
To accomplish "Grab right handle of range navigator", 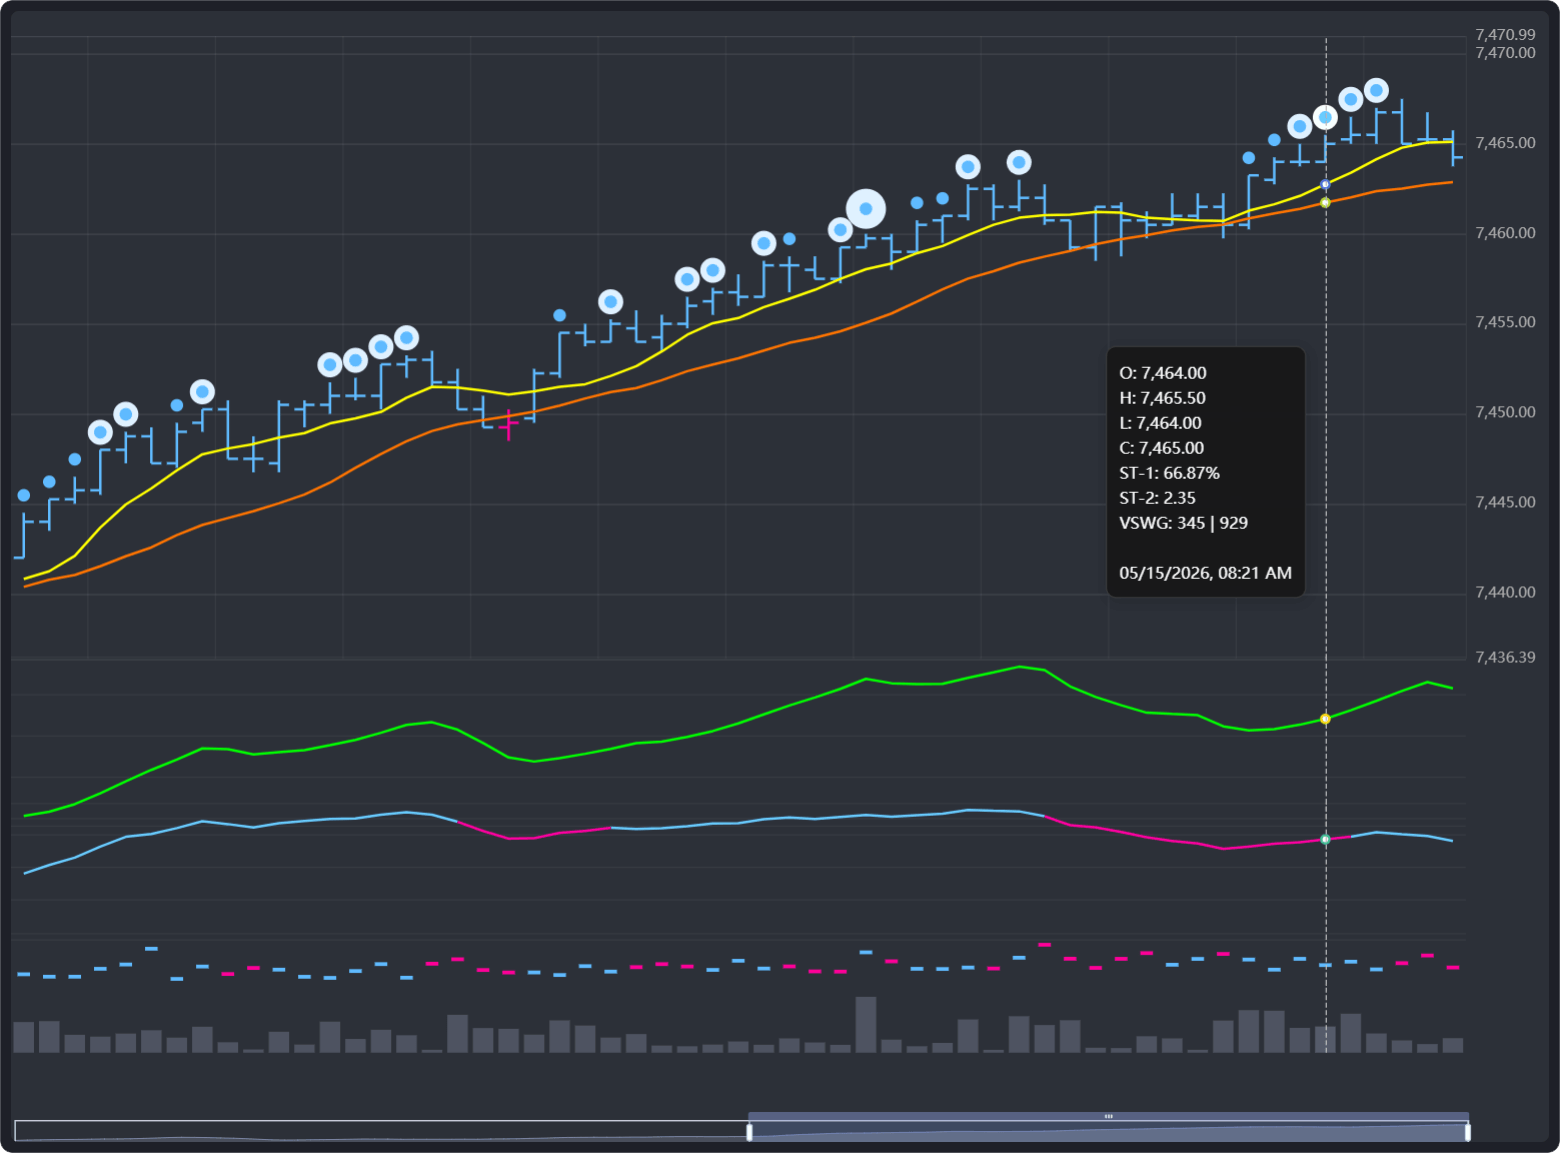I will 1468,1132.
